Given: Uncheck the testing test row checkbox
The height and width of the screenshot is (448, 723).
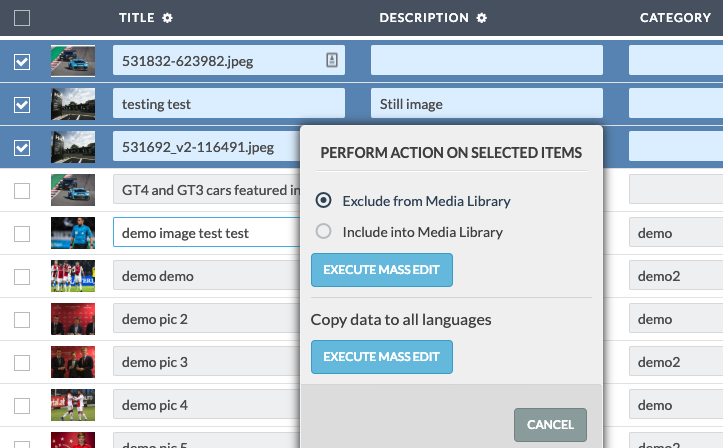Looking at the screenshot, I should (22, 105).
